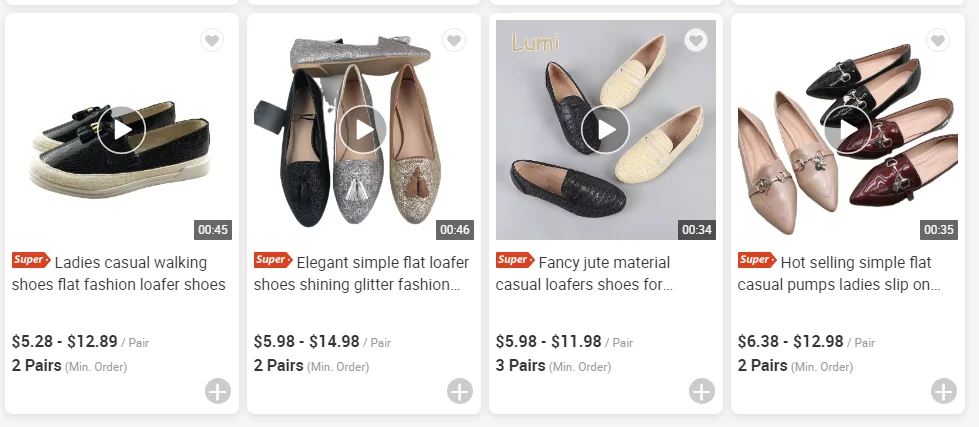Click Super badge on walking shoes listing
This screenshot has height=427, width=979.
[30, 261]
